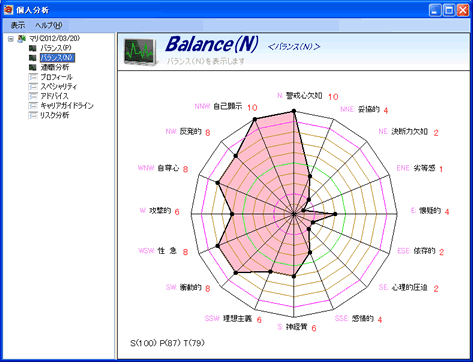This screenshot has height=362, width=473.
Task: Click the monitor icon next to バランス(N)
Action: 32,58
